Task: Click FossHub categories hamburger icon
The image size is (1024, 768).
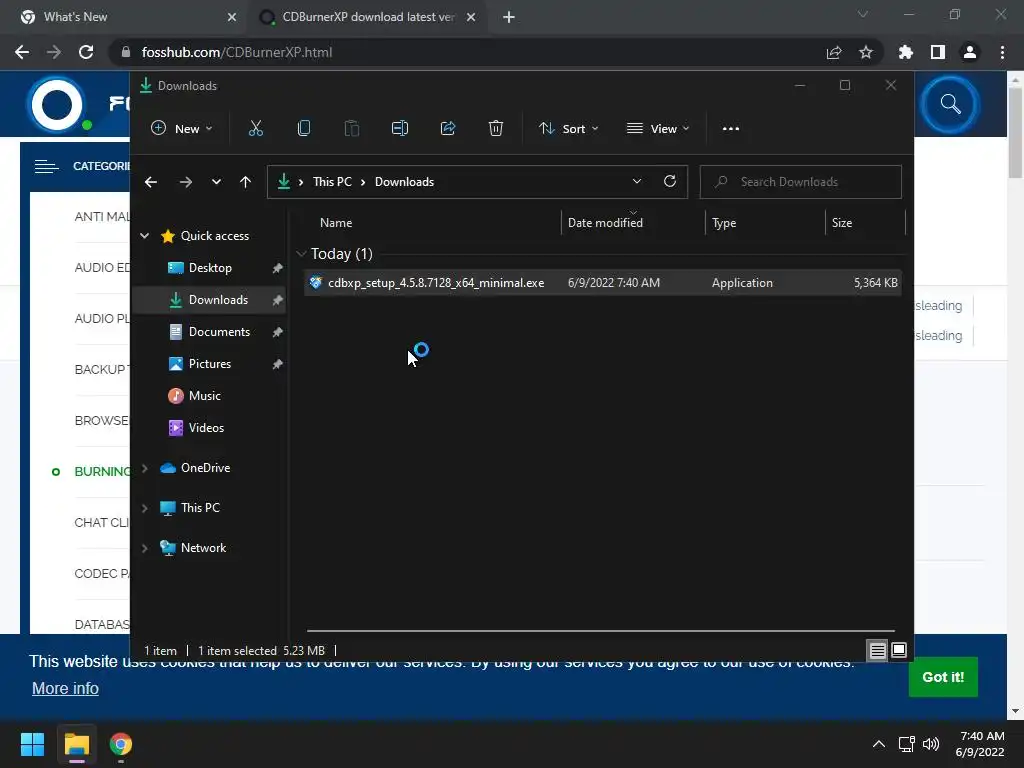Action: (x=46, y=167)
